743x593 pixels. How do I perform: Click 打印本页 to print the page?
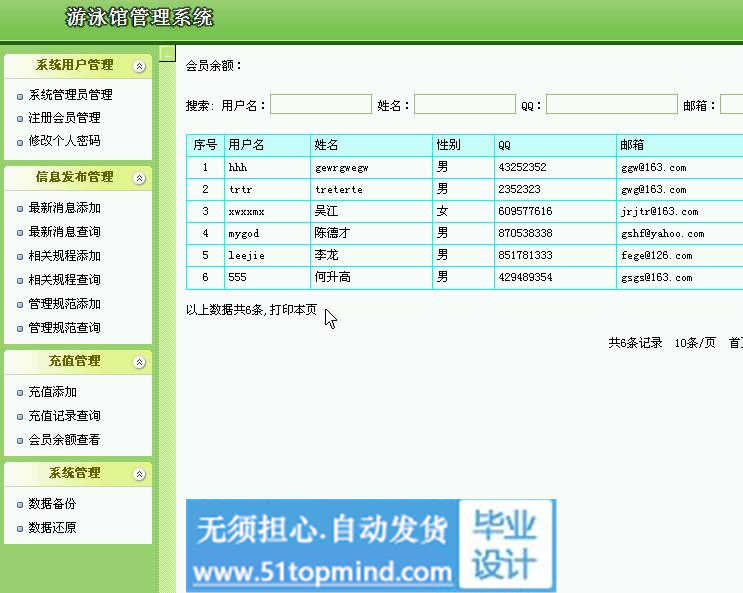(293, 310)
